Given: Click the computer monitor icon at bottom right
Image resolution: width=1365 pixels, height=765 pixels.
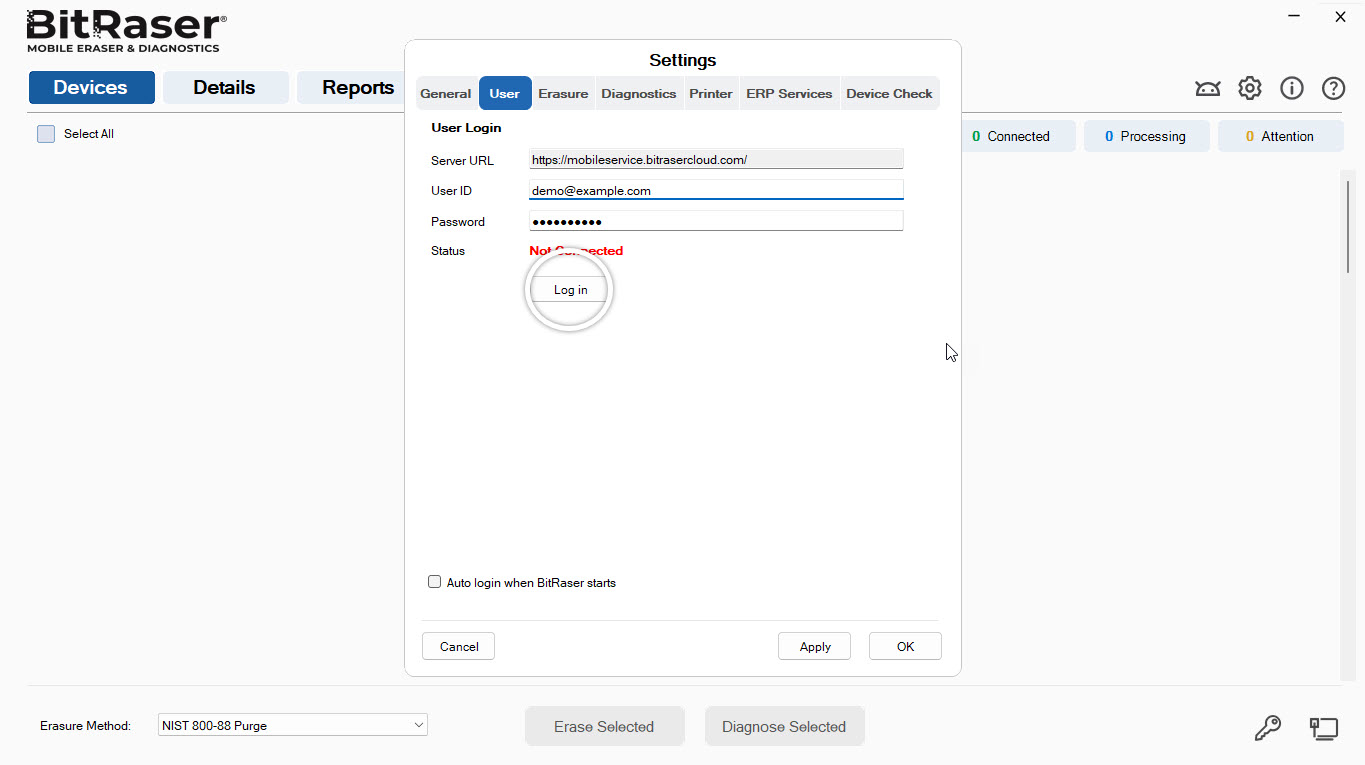Looking at the screenshot, I should click(1323, 727).
